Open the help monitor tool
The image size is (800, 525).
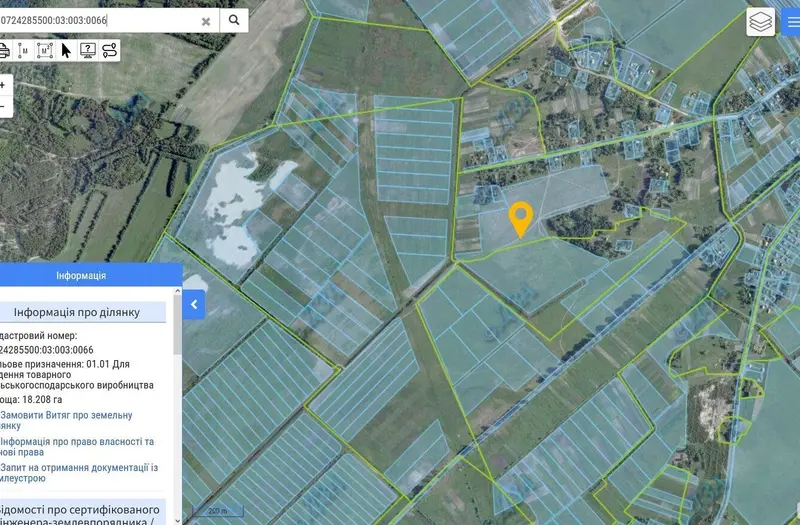(88, 51)
